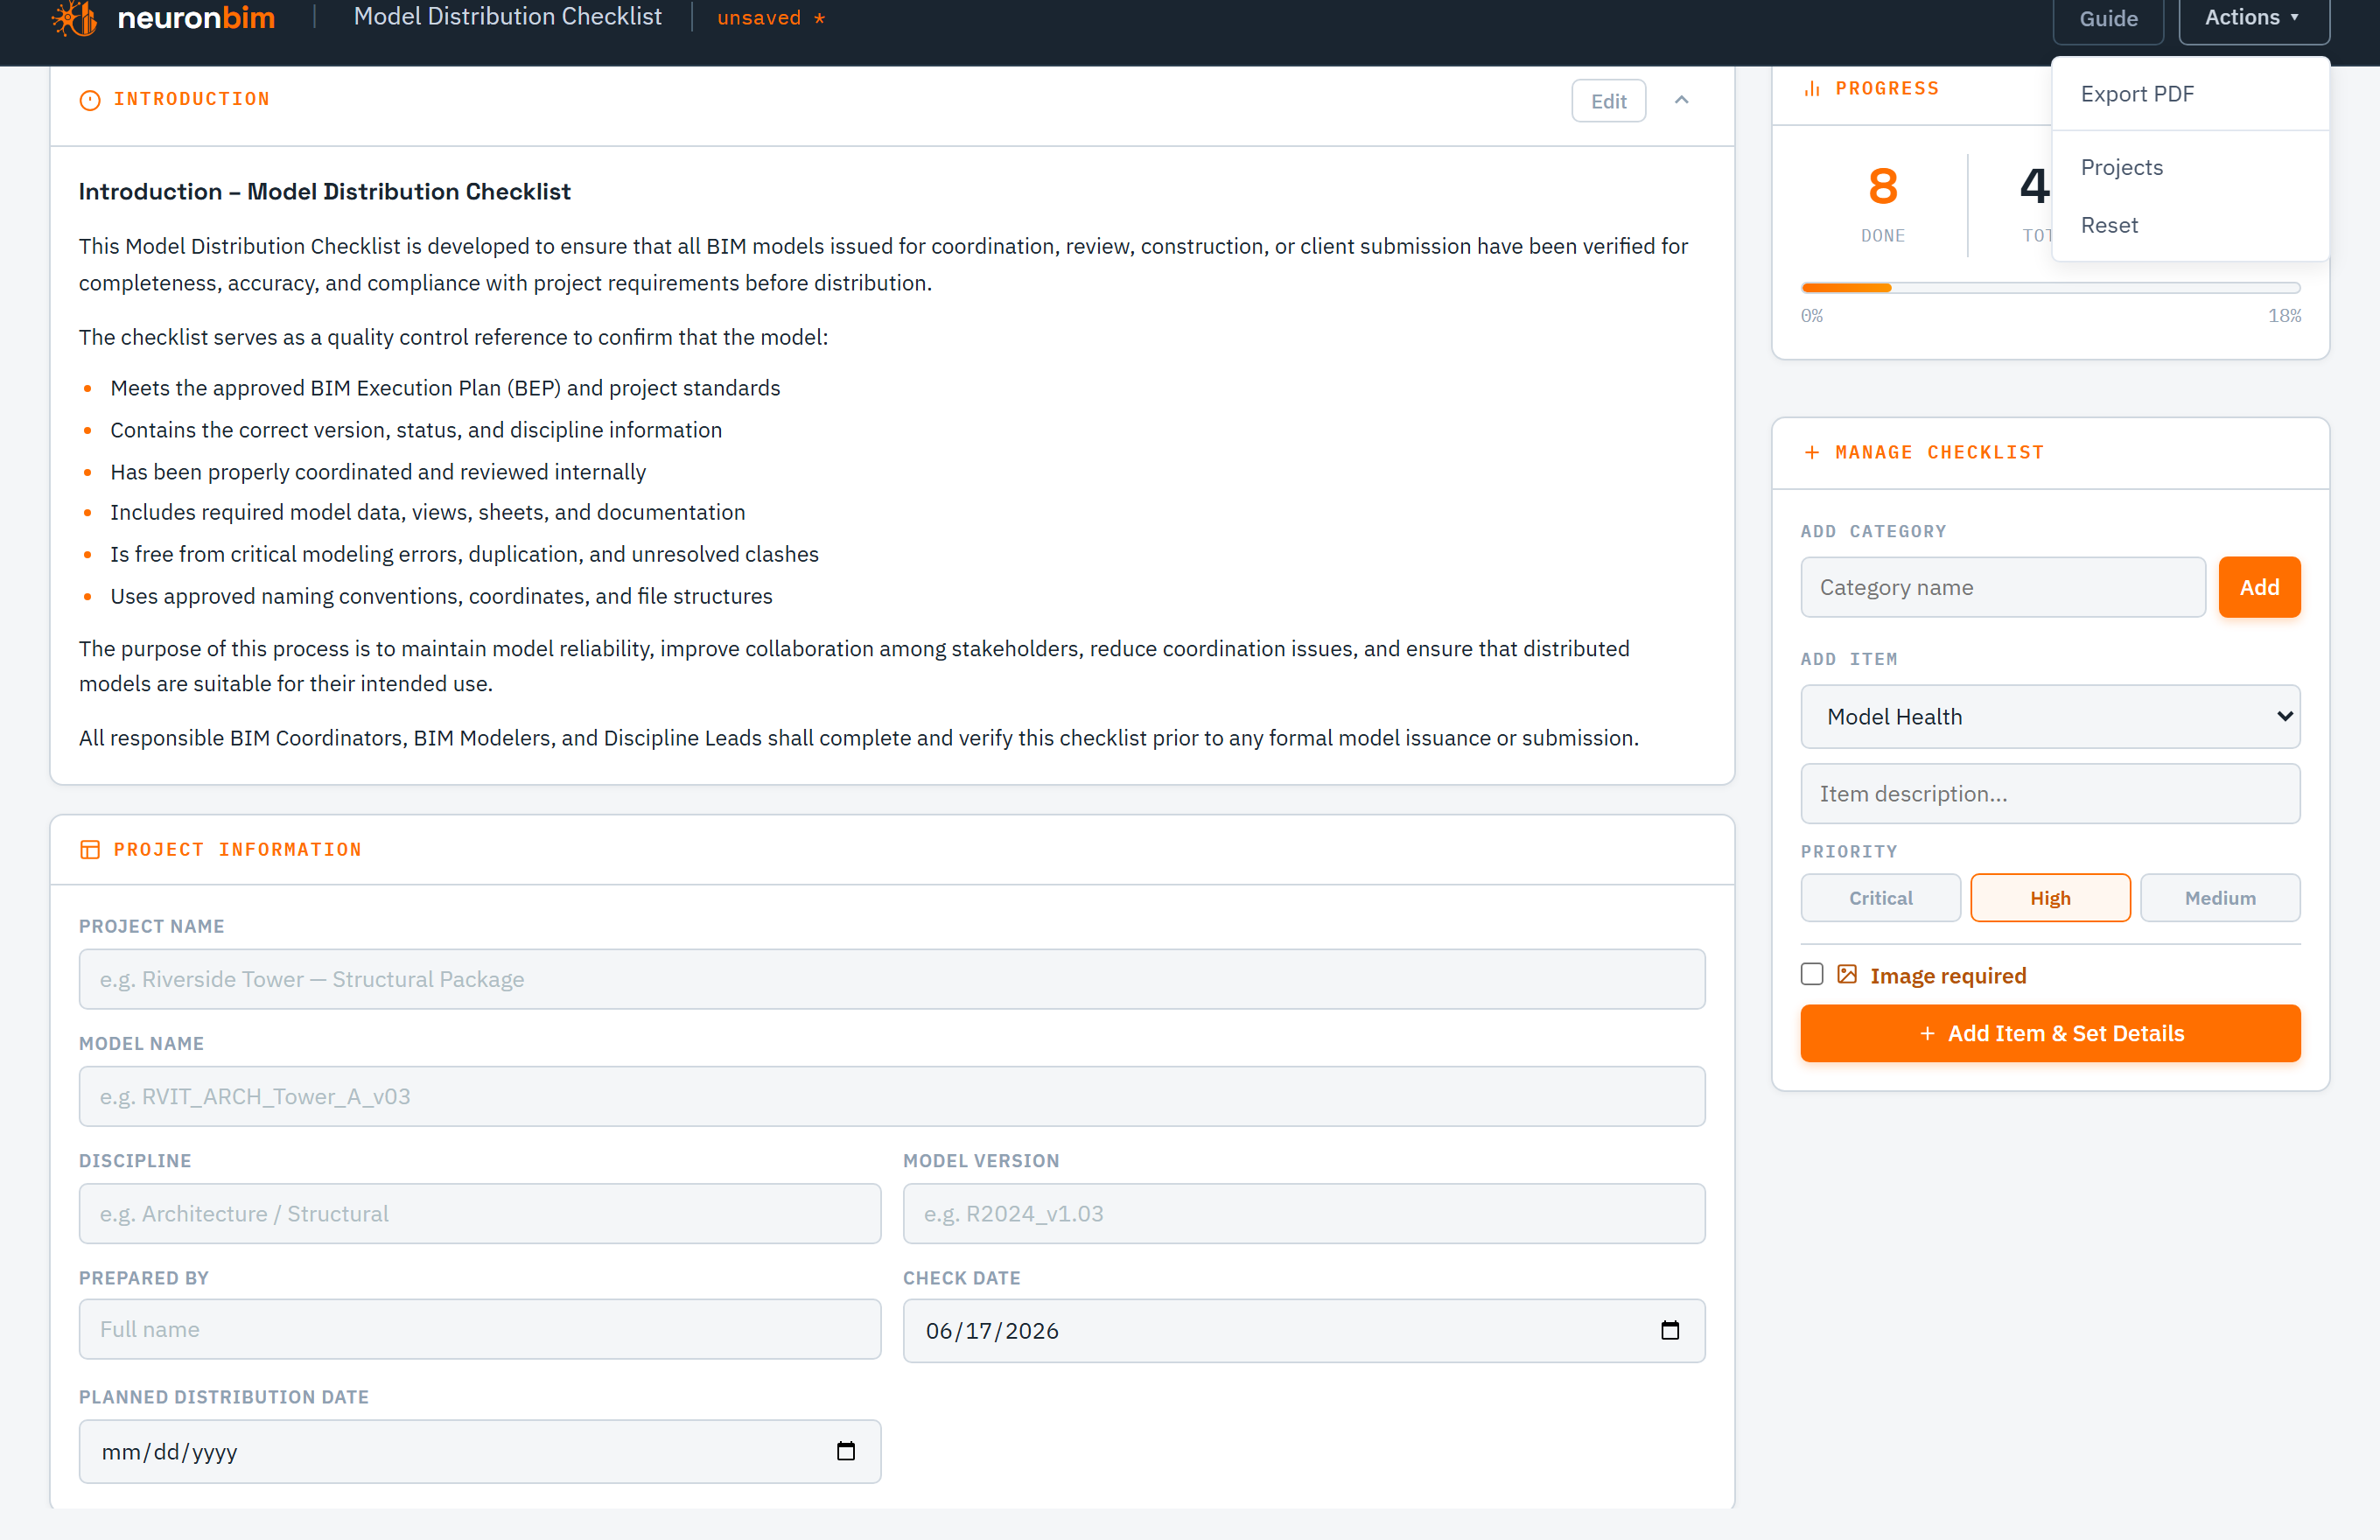Click the image icon beside Image required
The image size is (2380, 1540).
1847,975
